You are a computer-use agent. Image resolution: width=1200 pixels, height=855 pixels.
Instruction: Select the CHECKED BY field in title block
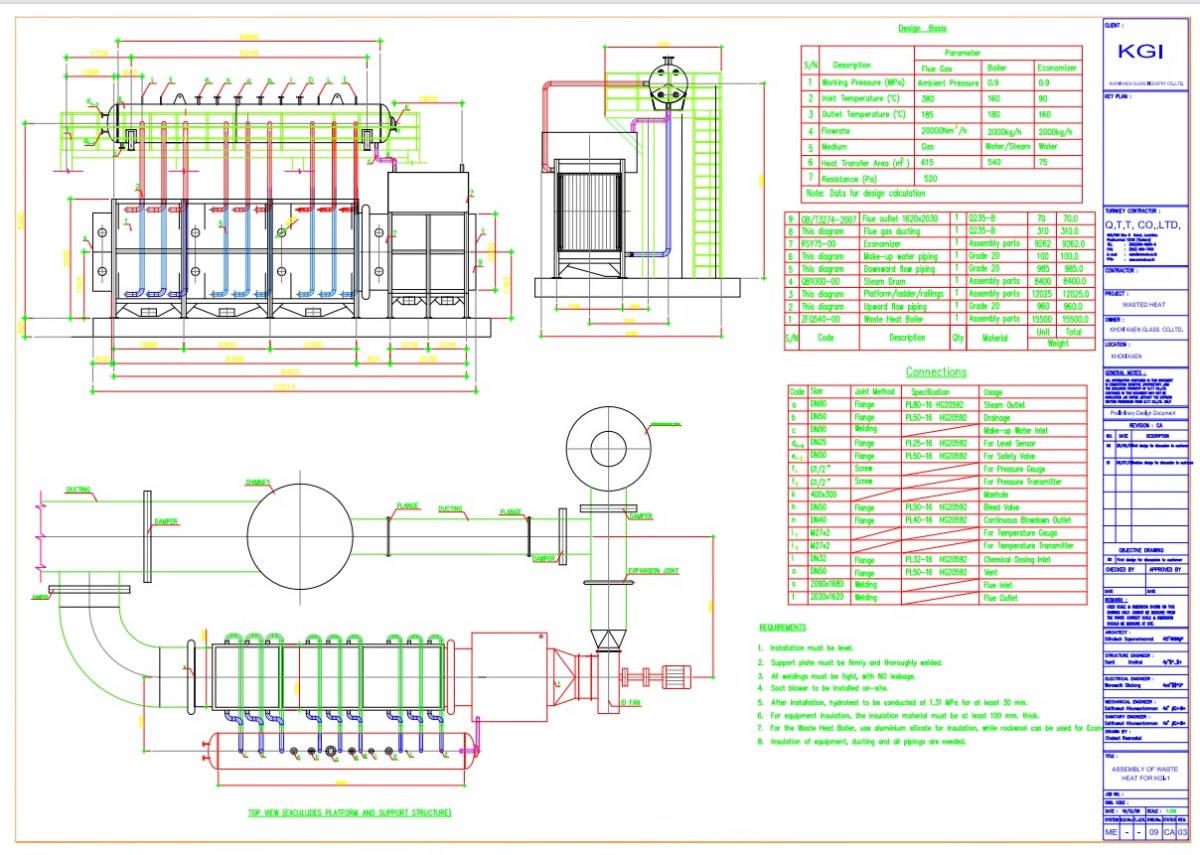coord(1118,567)
